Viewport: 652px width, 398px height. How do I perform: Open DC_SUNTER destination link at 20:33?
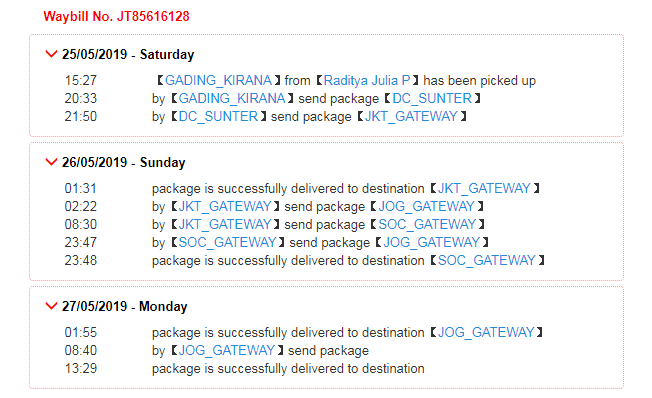point(432,99)
